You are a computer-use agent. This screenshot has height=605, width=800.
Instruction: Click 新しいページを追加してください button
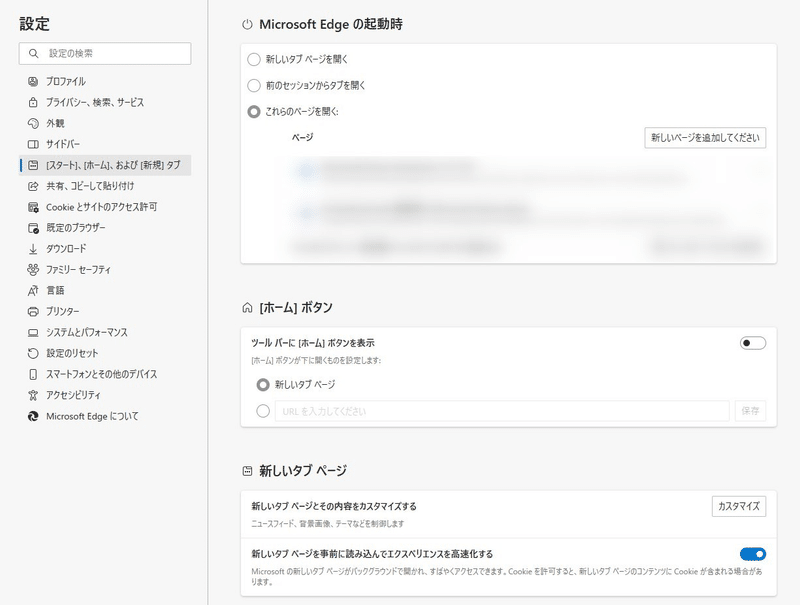[705, 138]
